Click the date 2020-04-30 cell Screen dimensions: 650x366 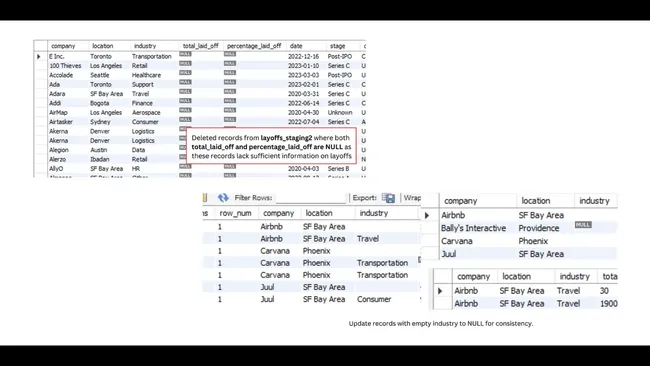click(x=303, y=112)
